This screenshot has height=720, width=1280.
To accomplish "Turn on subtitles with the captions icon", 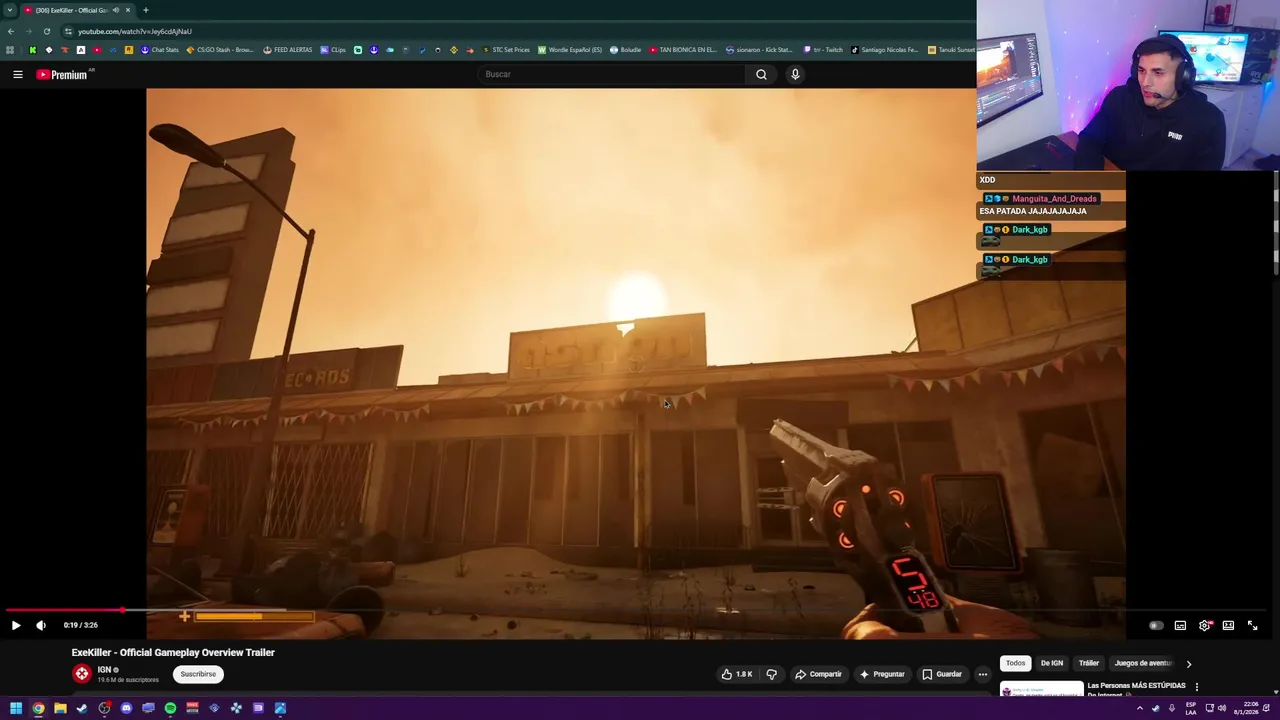I will pos(1180,625).
